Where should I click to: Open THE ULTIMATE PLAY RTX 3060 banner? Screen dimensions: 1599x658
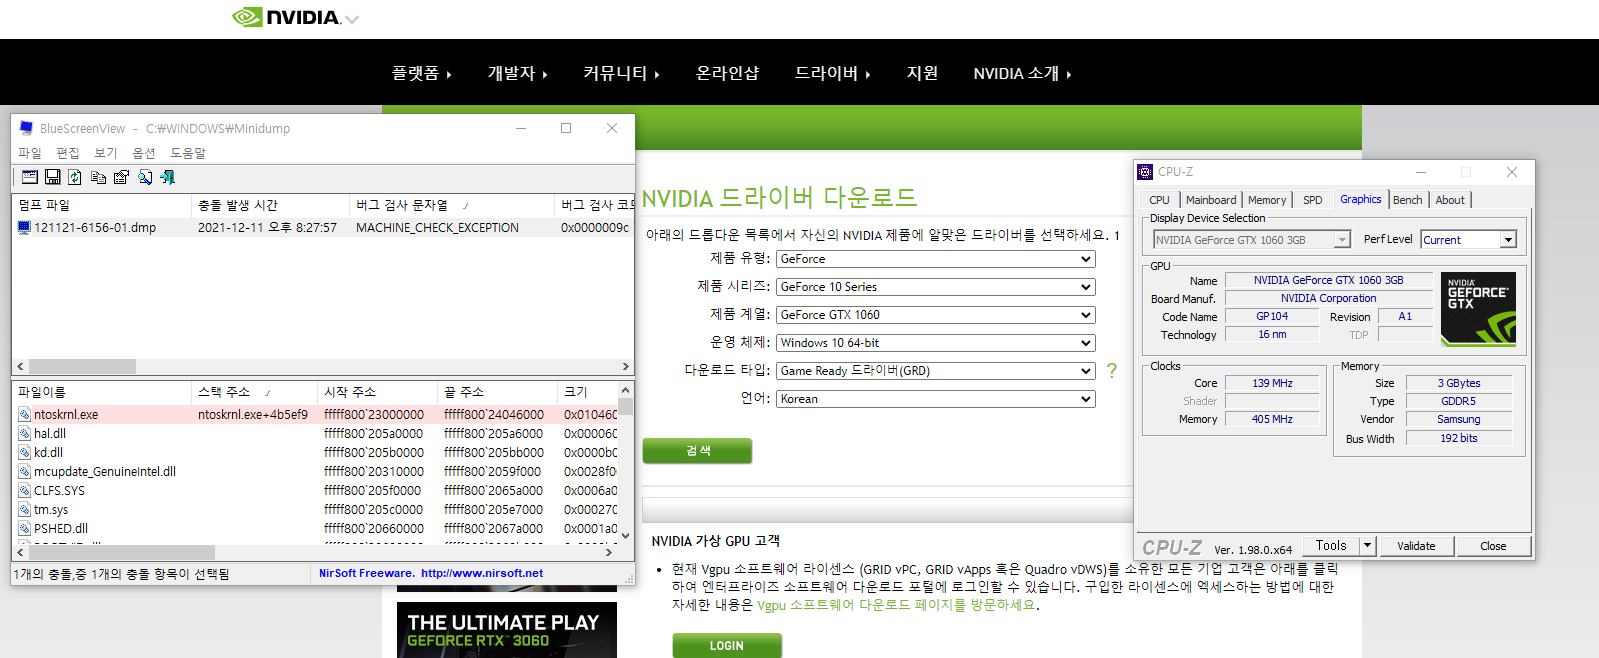(507, 630)
